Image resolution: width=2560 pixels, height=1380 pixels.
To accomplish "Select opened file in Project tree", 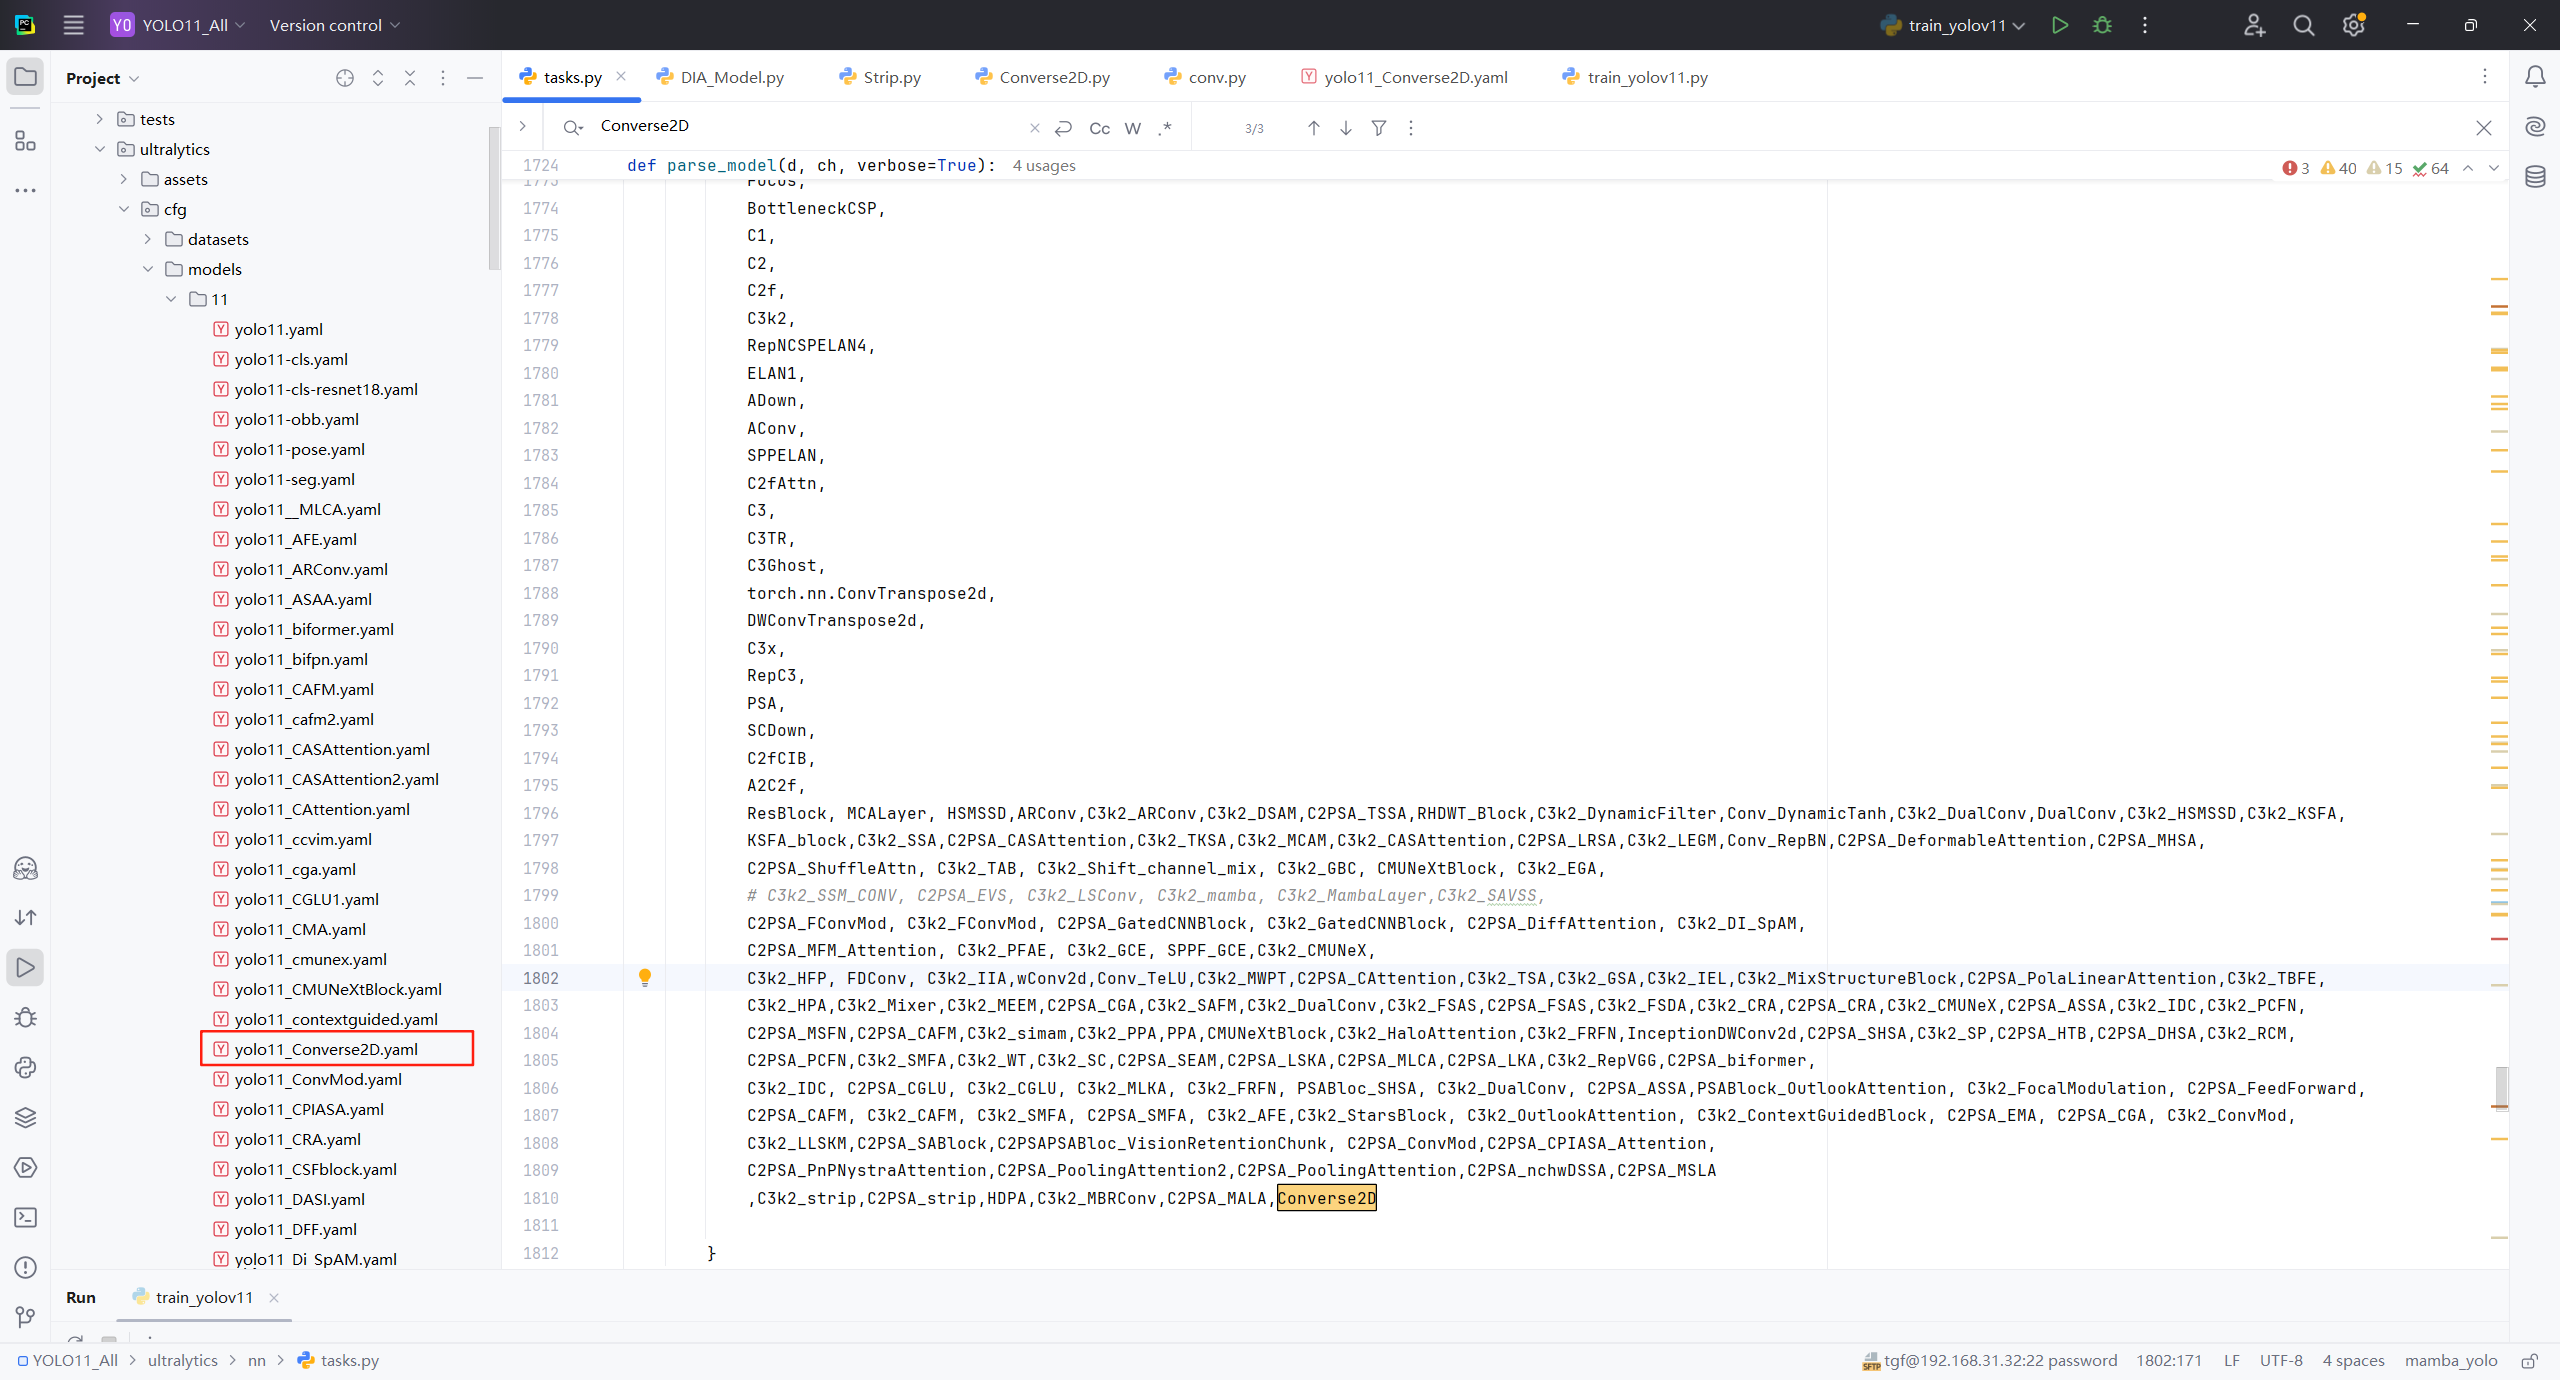I will click(x=345, y=78).
